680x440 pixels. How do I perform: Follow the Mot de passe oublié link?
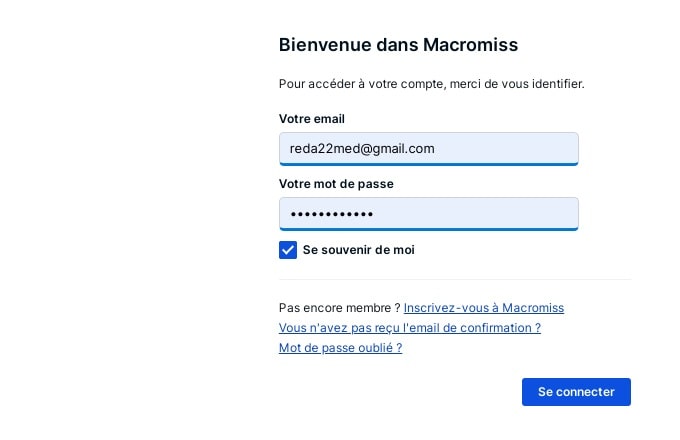pyautogui.click(x=340, y=348)
